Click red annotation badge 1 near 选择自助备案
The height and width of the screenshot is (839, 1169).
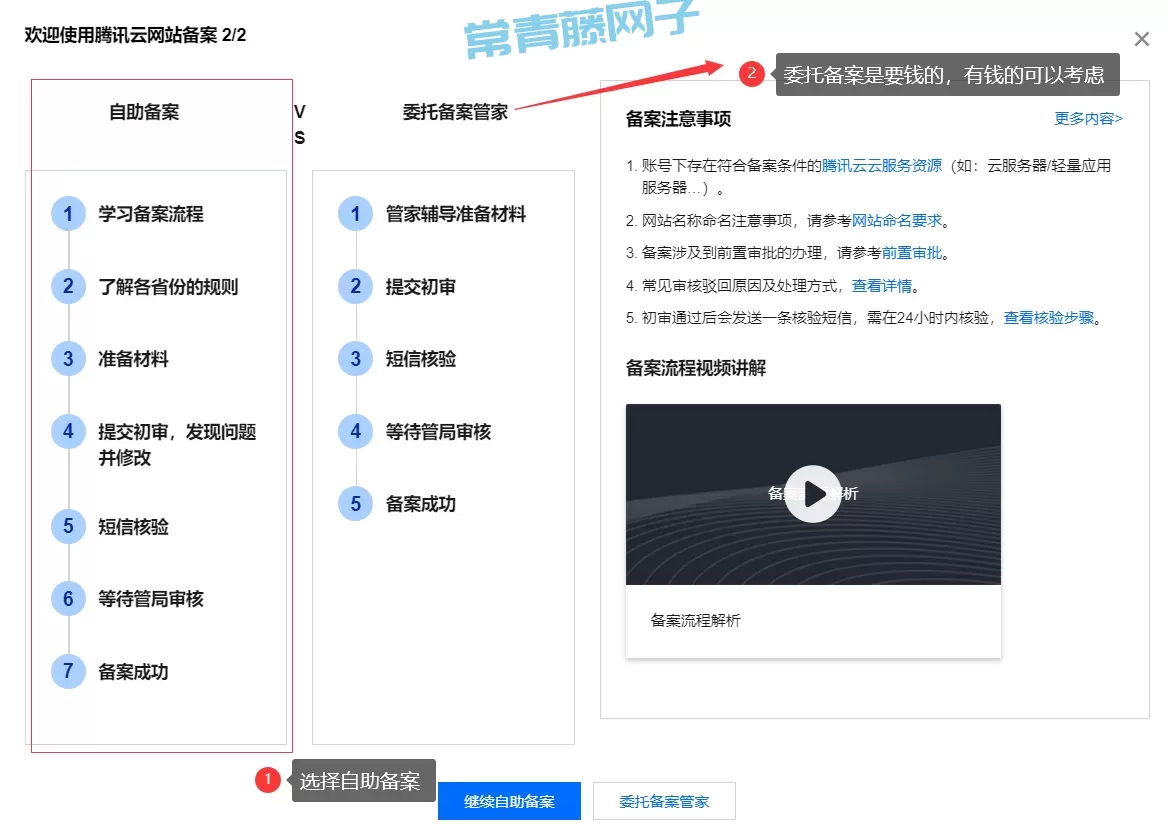[267, 780]
